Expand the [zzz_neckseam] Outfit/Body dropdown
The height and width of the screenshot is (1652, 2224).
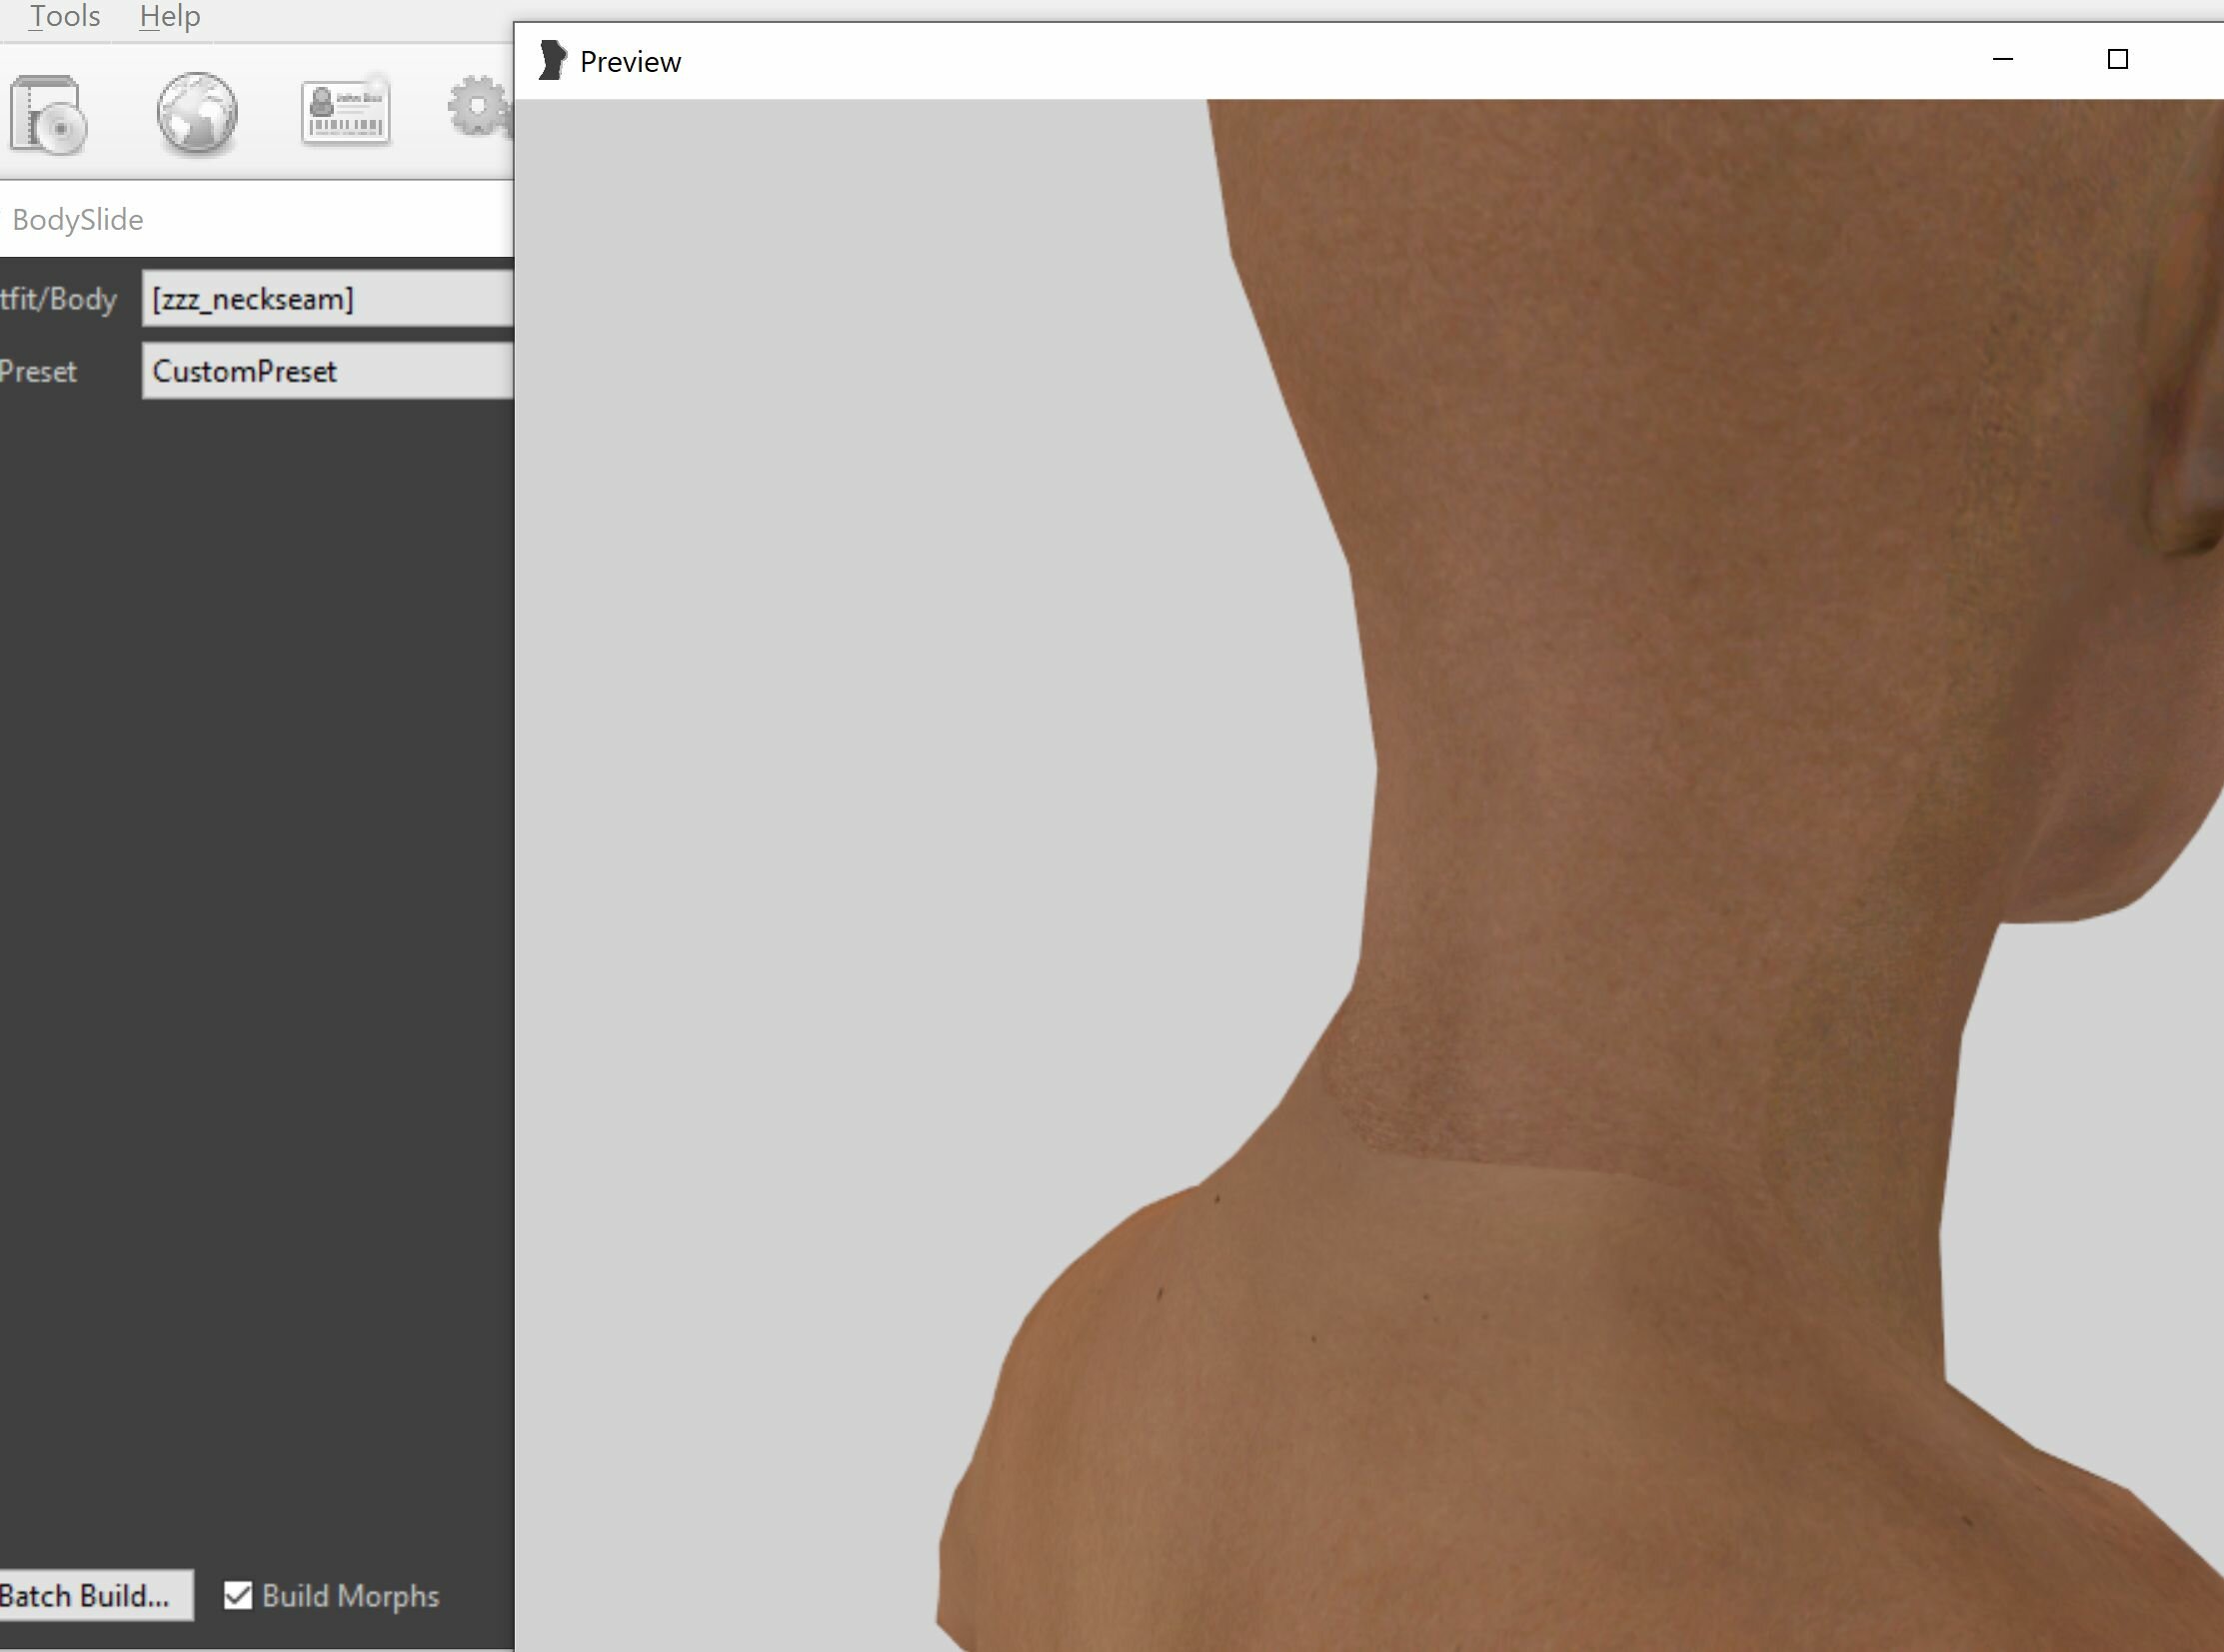(328, 299)
